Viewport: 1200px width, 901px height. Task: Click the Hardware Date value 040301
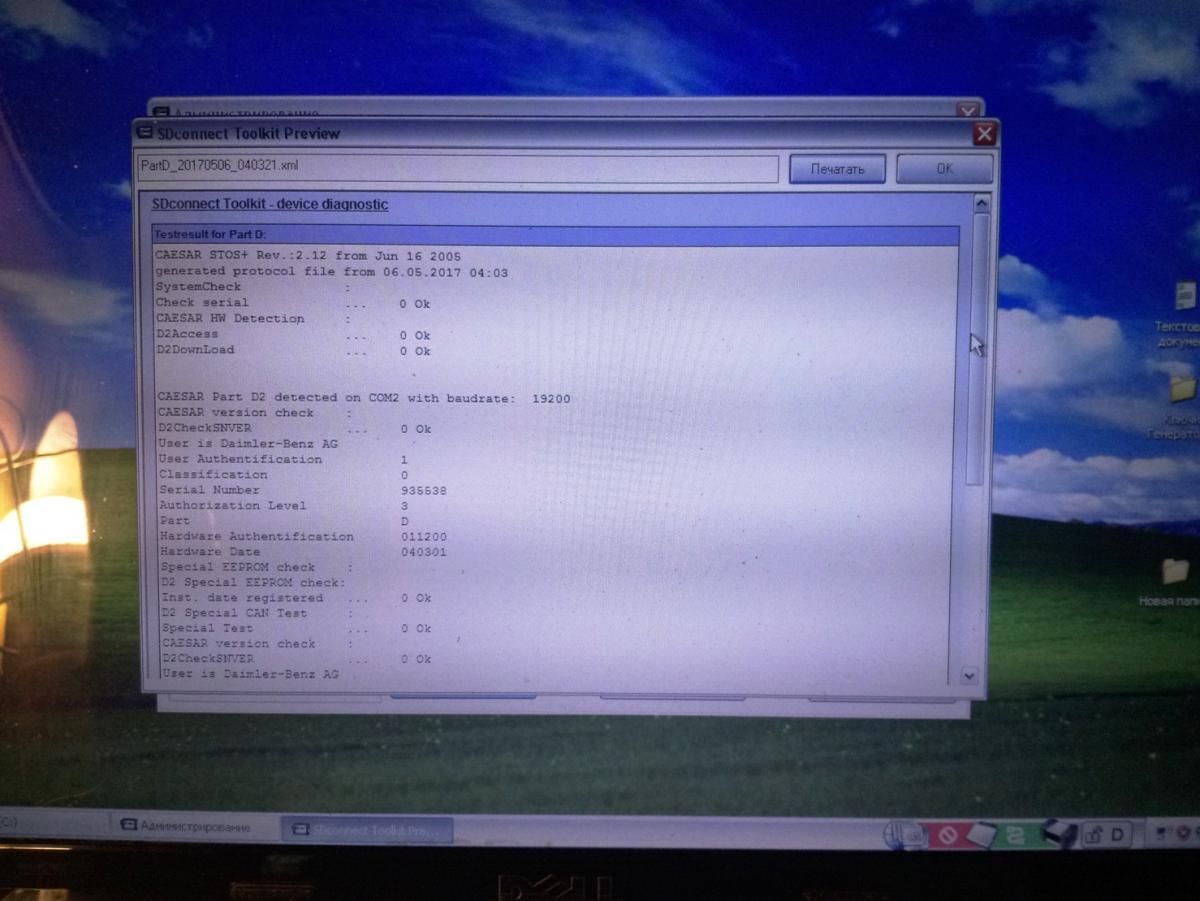(424, 552)
